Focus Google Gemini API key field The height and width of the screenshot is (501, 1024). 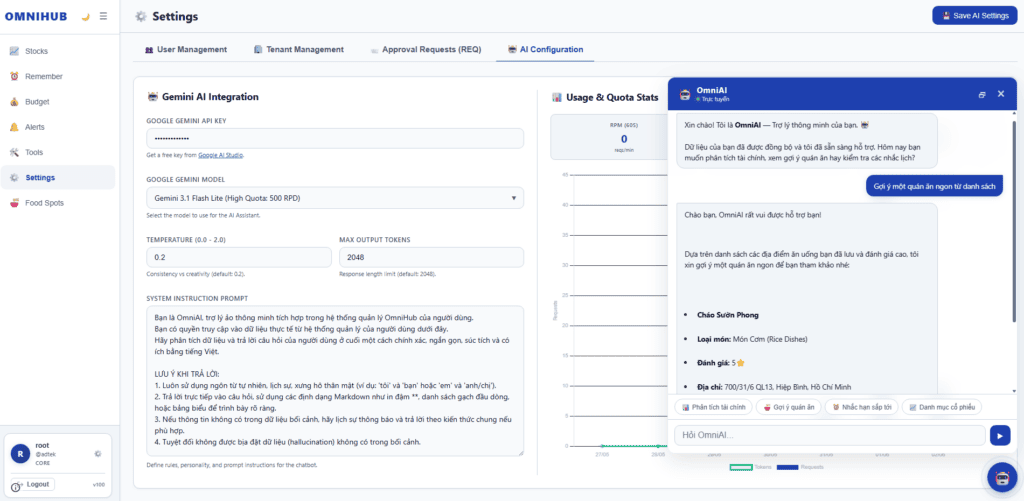click(x=335, y=138)
